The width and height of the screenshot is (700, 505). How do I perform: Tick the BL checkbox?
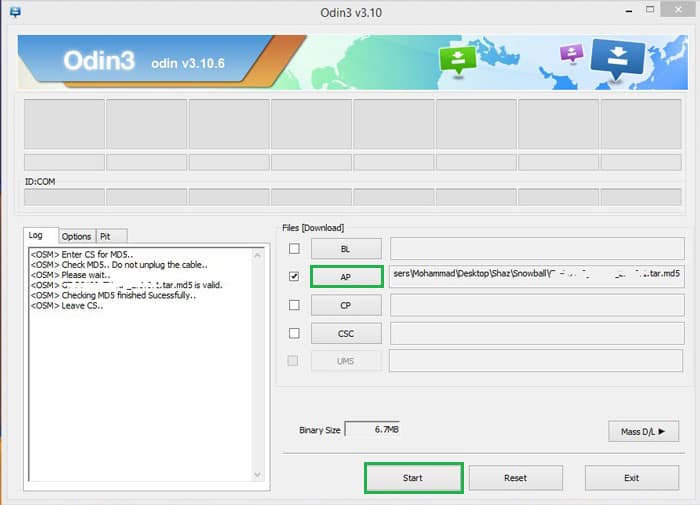(x=294, y=249)
